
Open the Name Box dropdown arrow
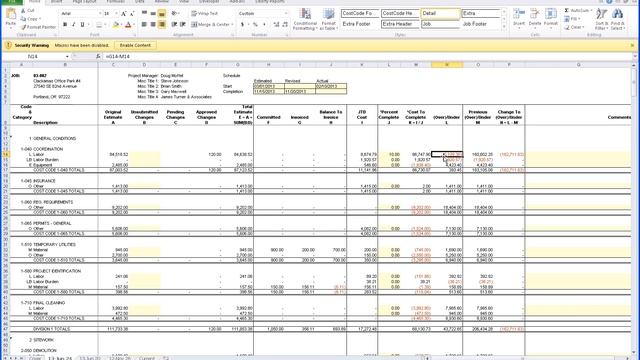pyautogui.click(x=67, y=56)
